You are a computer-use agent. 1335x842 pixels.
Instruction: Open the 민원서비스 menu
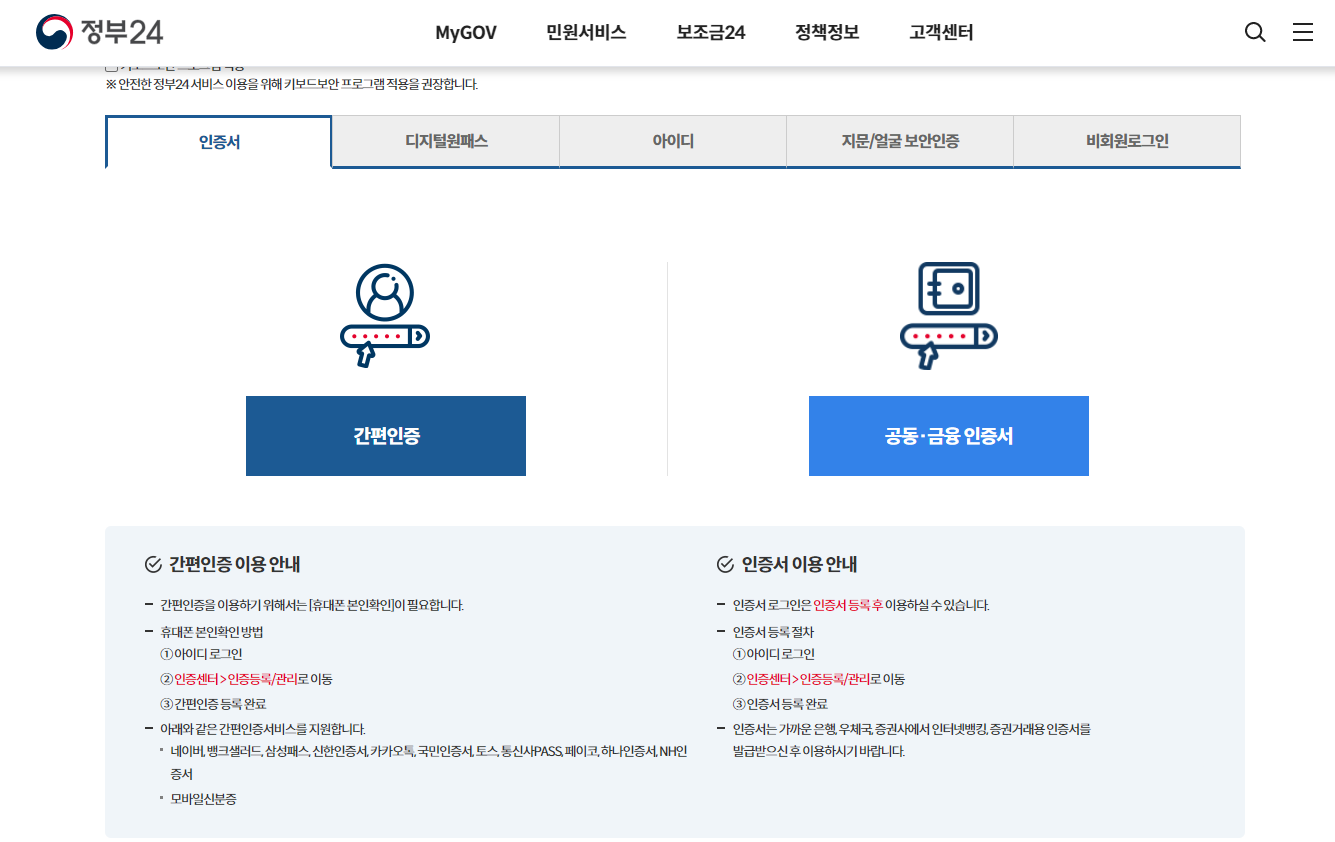[x=585, y=32]
